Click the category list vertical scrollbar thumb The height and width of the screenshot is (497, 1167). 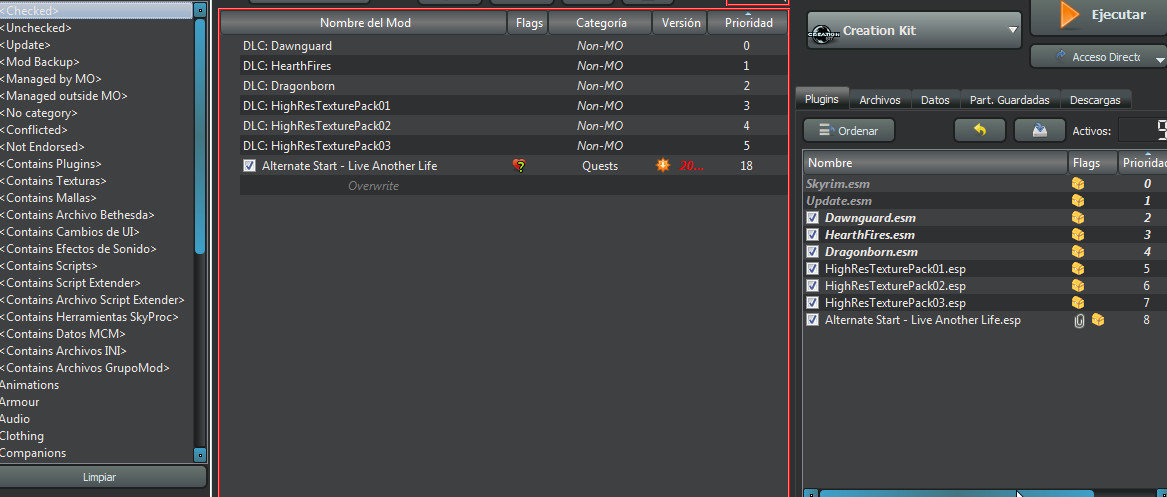pyautogui.click(x=199, y=136)
